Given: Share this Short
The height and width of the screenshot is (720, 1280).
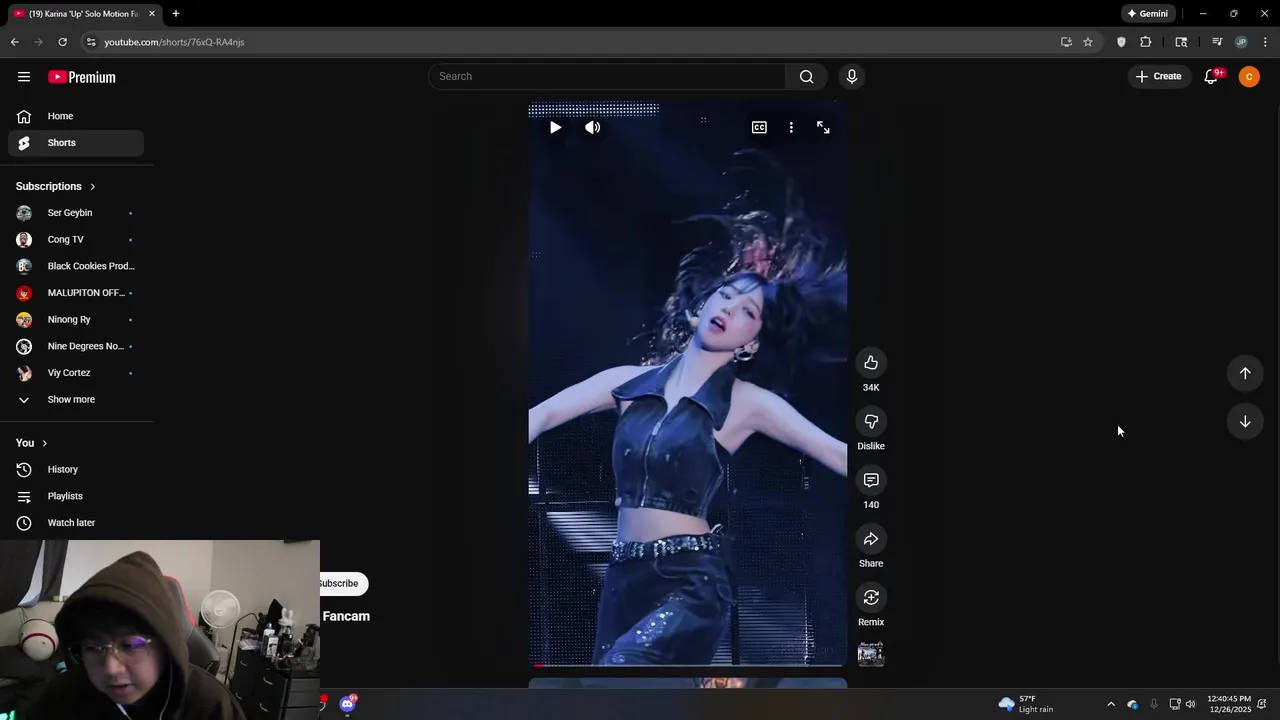Looking at the screenshot, I should coord(871,539).
